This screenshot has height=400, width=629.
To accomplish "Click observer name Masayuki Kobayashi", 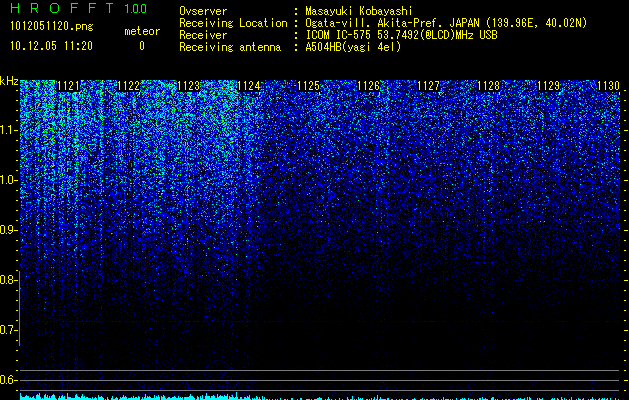I will coord(358,11).
